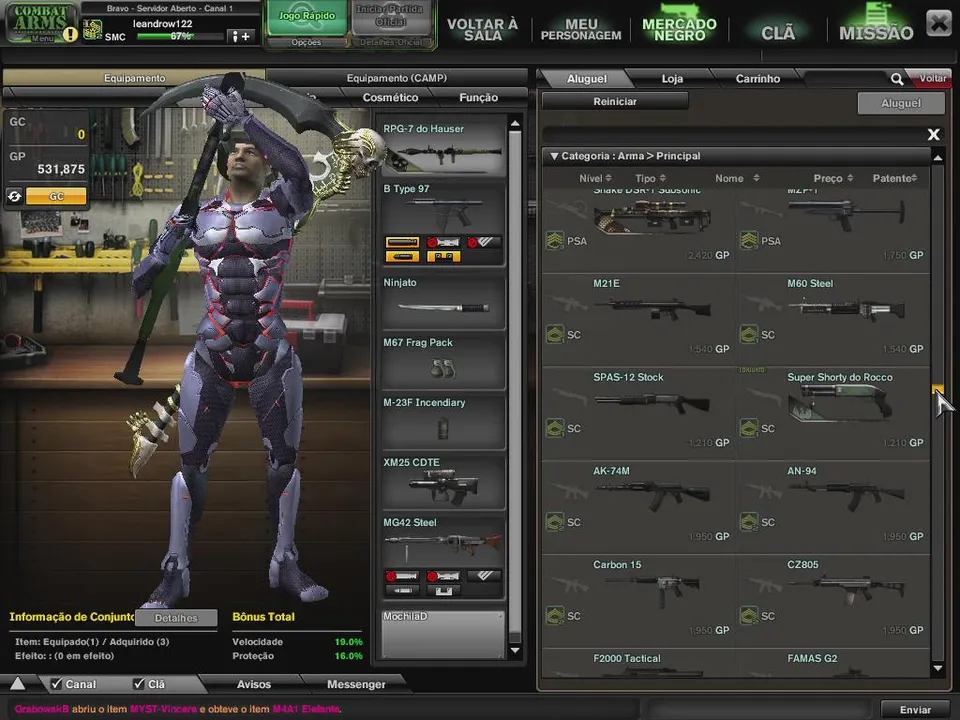Image resolution: width=960 pixels, height=720 pixels.
Task: Switch to Equipamento (CAMP) tab
Action: 397,78
